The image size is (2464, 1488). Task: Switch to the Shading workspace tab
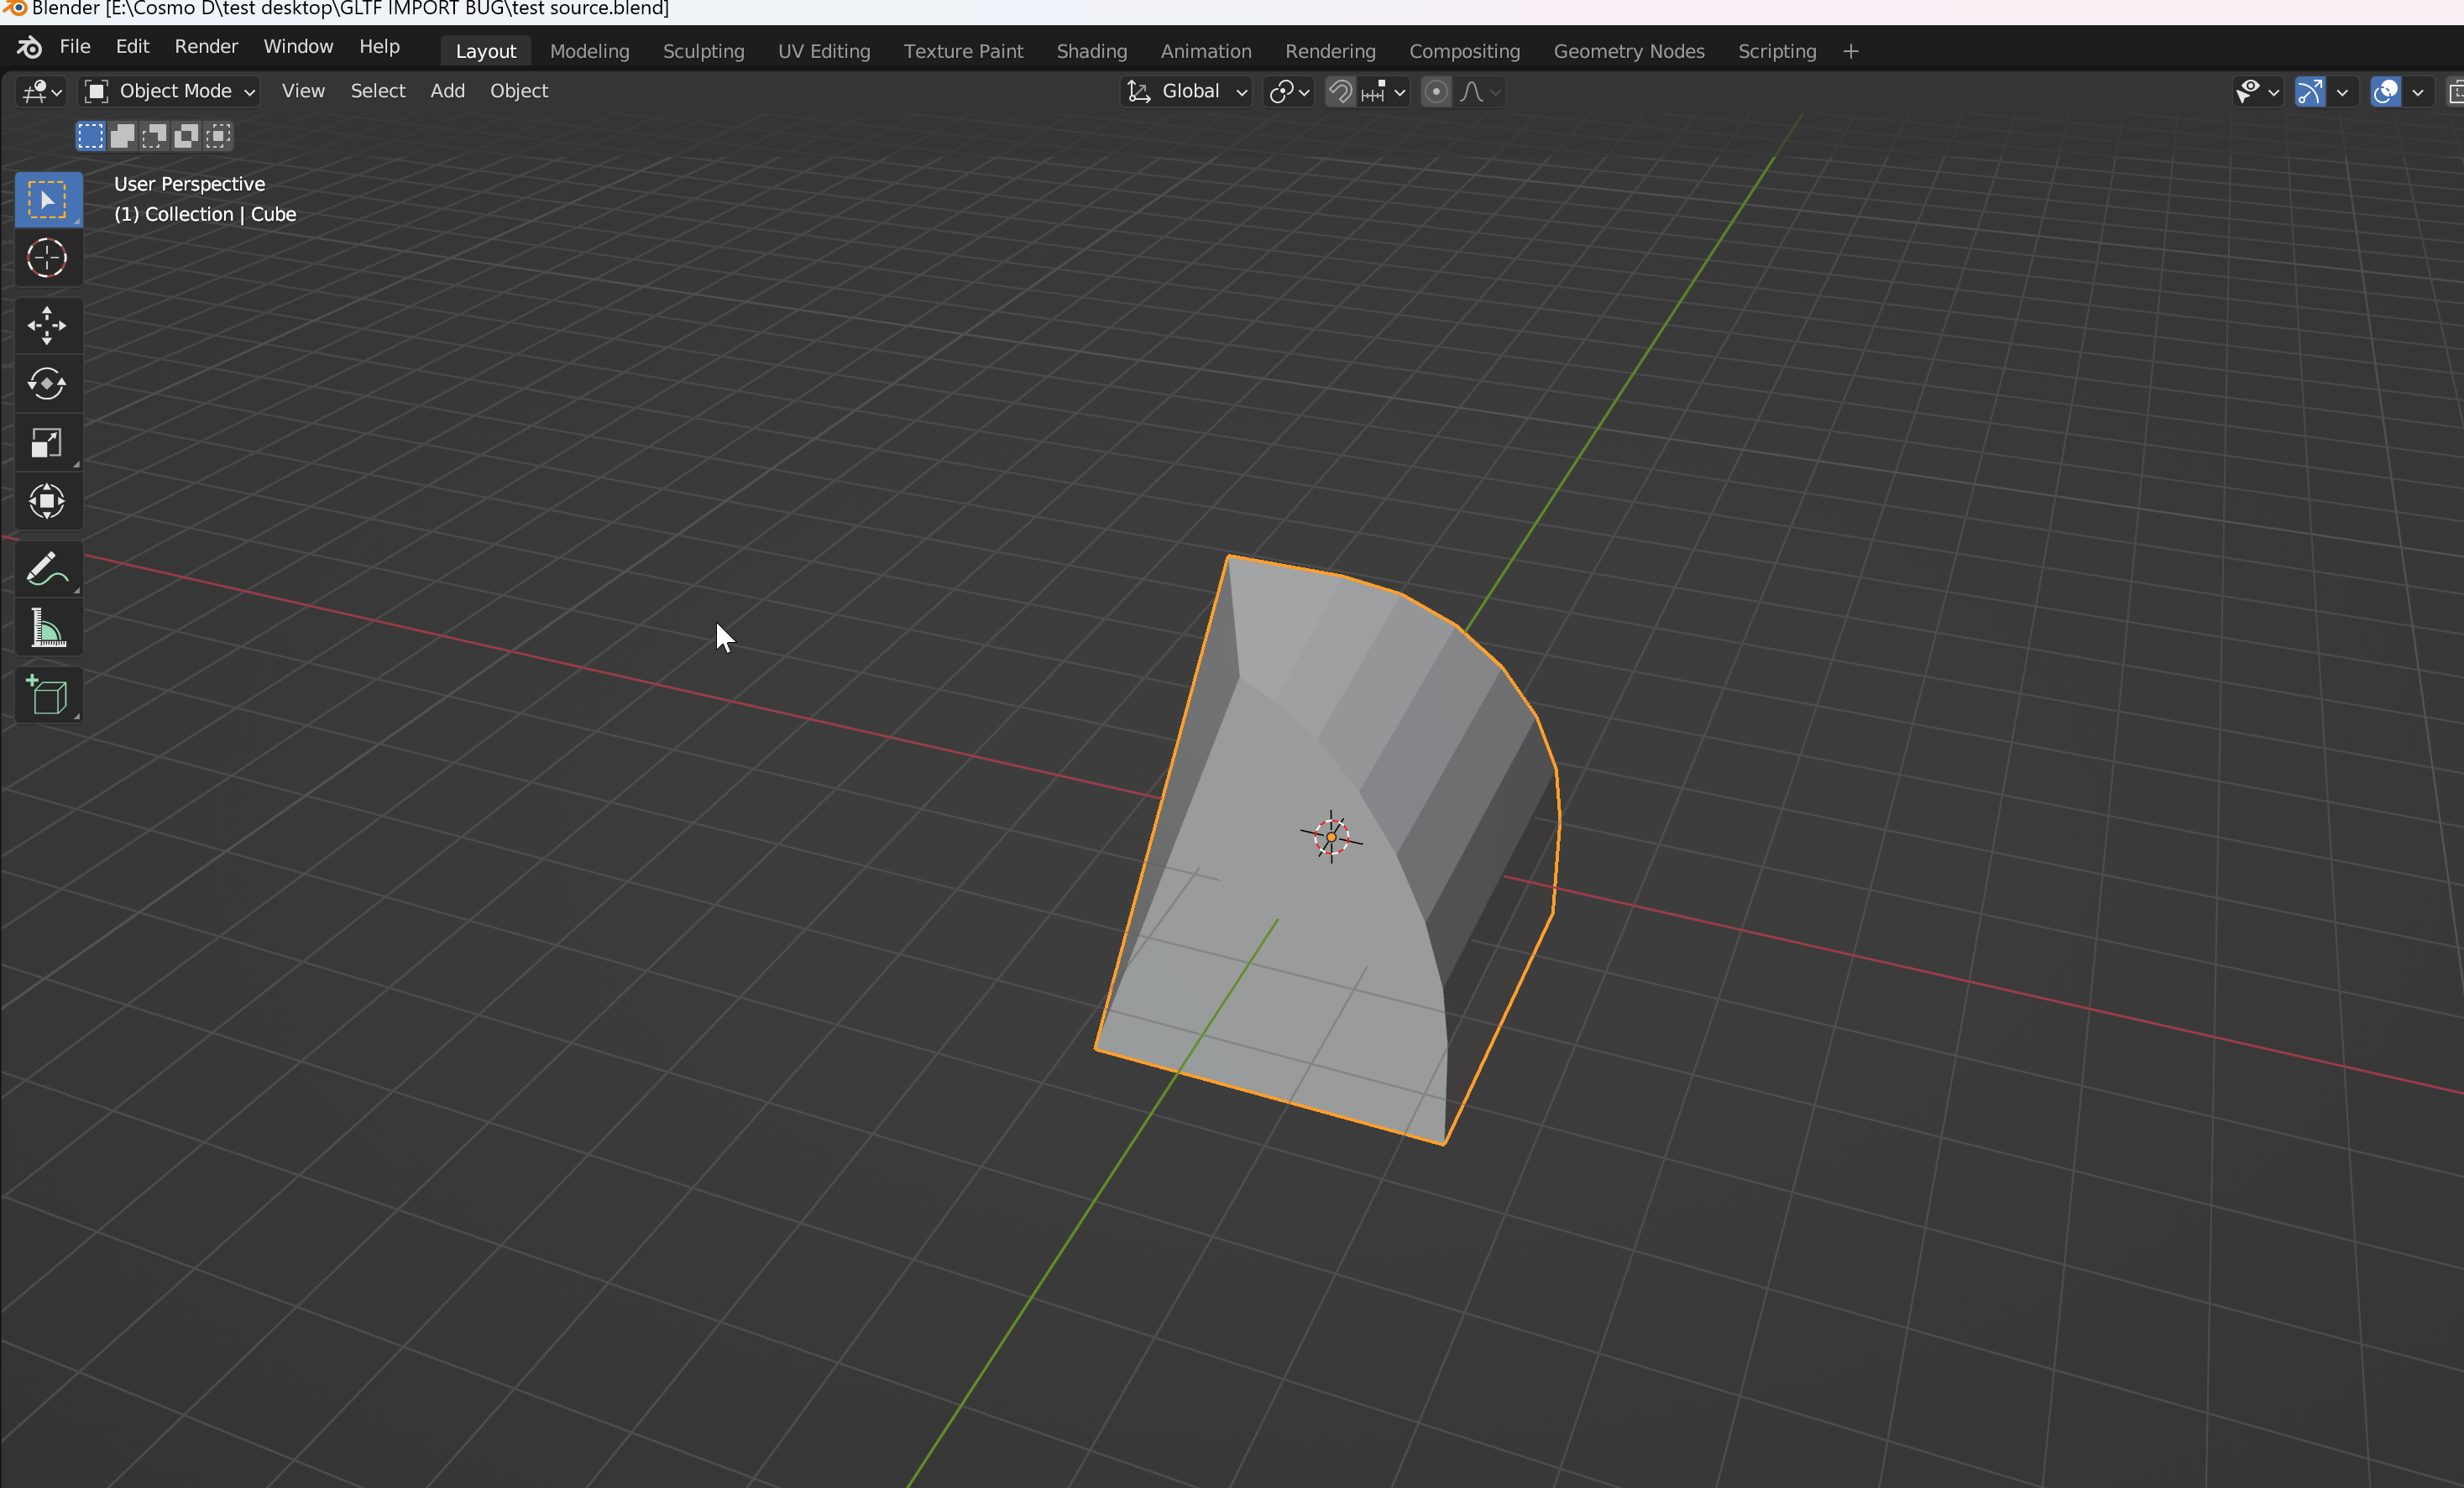click(x=1090, y=51)
